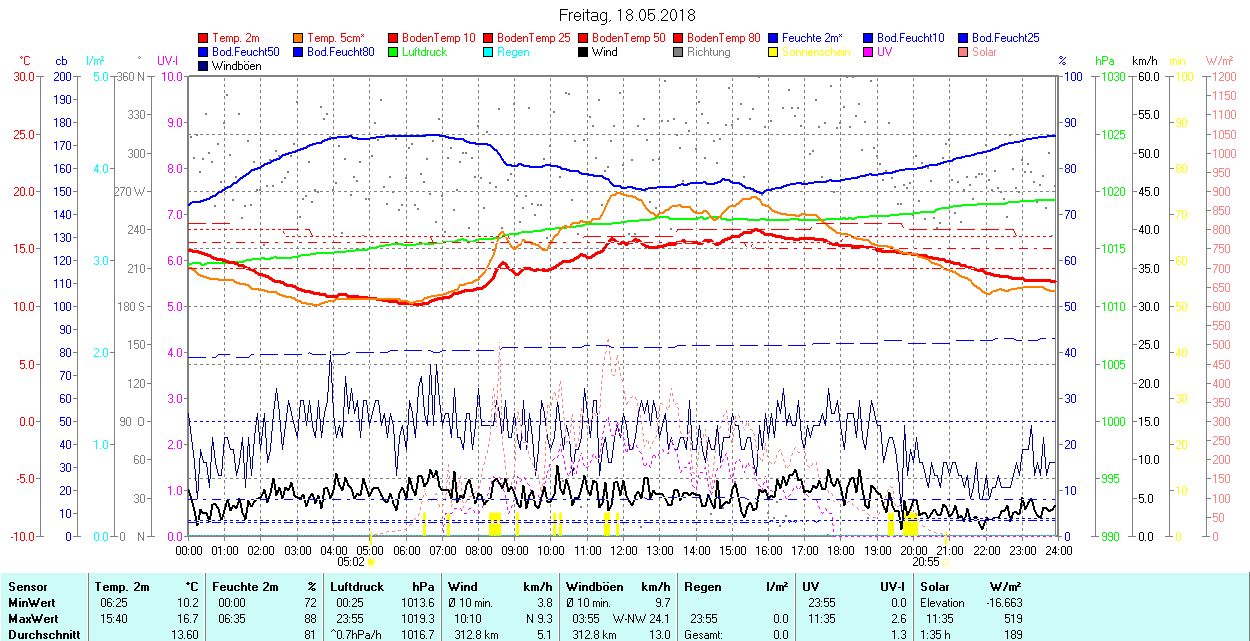The width and height of the screenshot is (1250, 641).
Task: Click the black Wind legend square
Action: point(583,52)
